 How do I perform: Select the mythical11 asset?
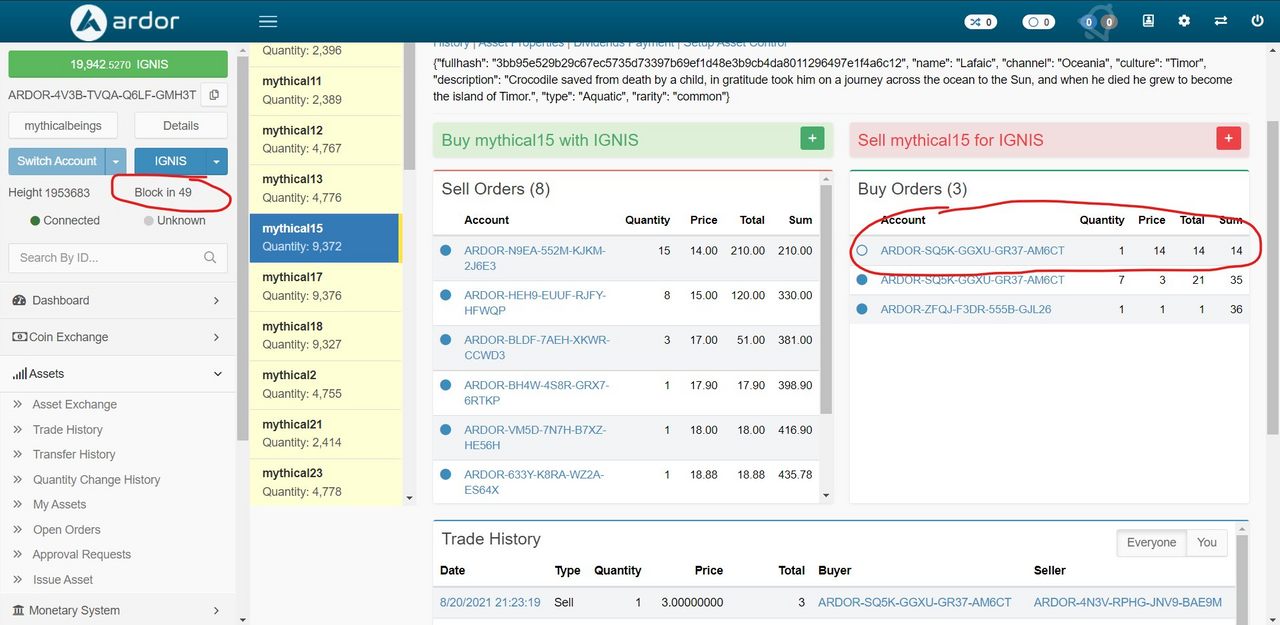(325, 91)
